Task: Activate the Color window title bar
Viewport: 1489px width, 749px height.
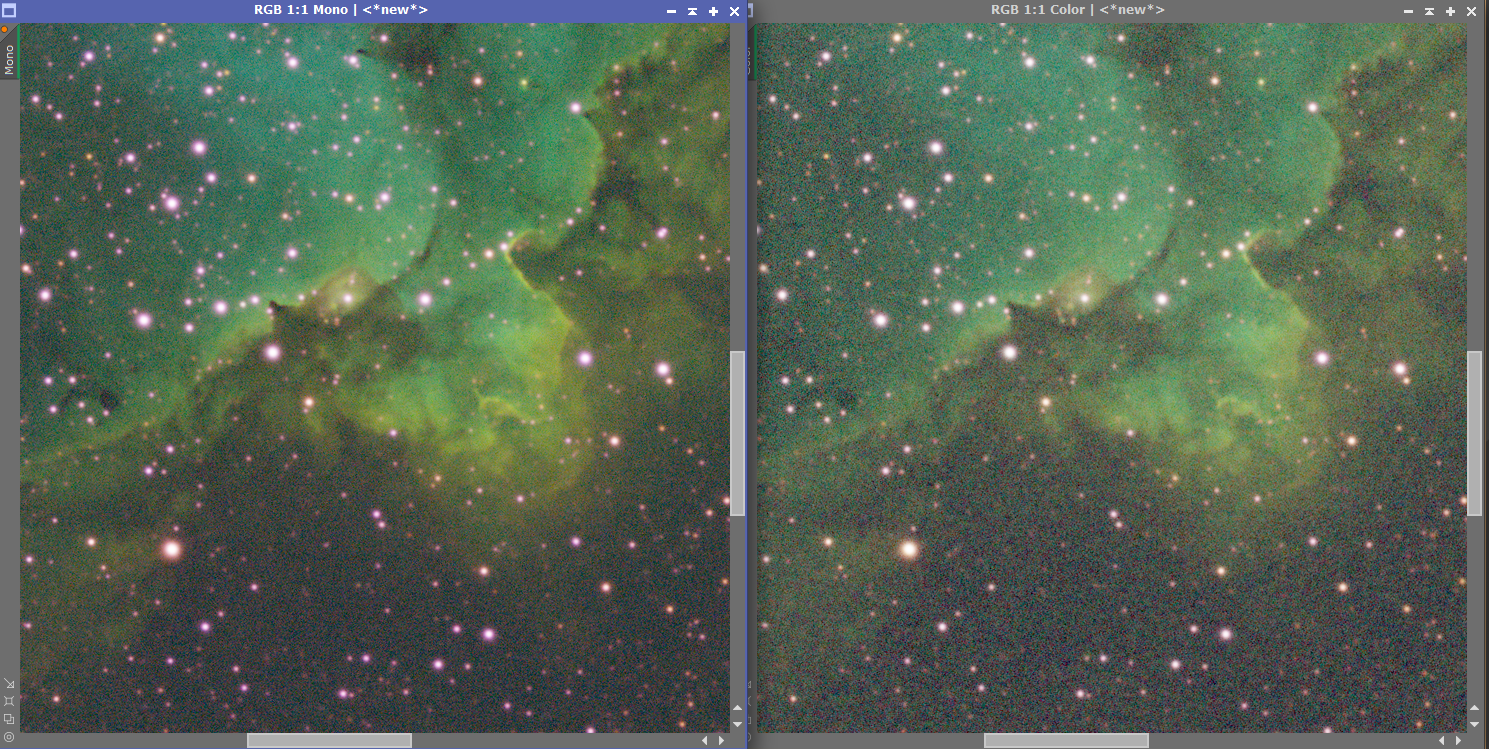Action: point(1077,10)
